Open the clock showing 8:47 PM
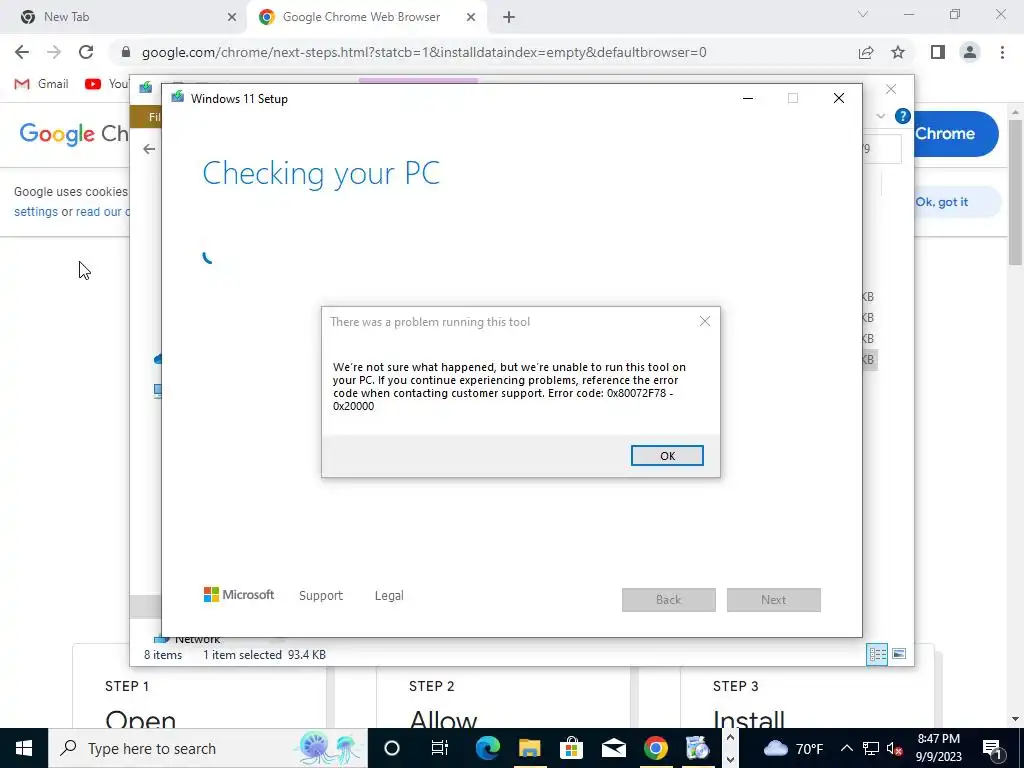The image size is (1024, 768). click(939, 748)
